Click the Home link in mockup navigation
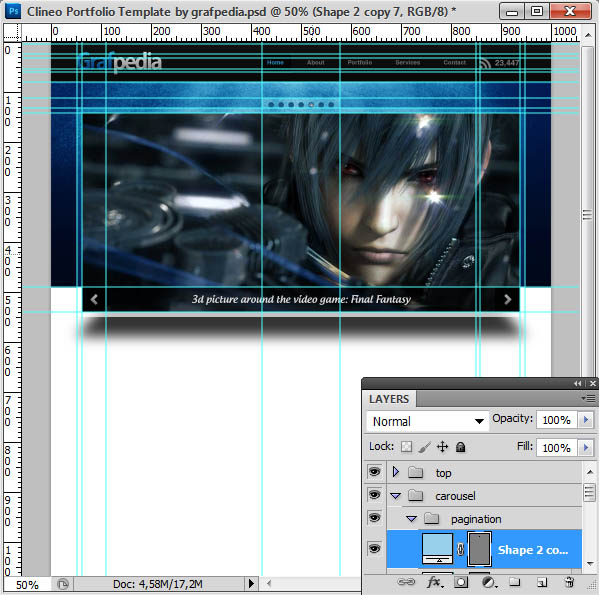The image size is (599, 595). click(x=275, y=62)
